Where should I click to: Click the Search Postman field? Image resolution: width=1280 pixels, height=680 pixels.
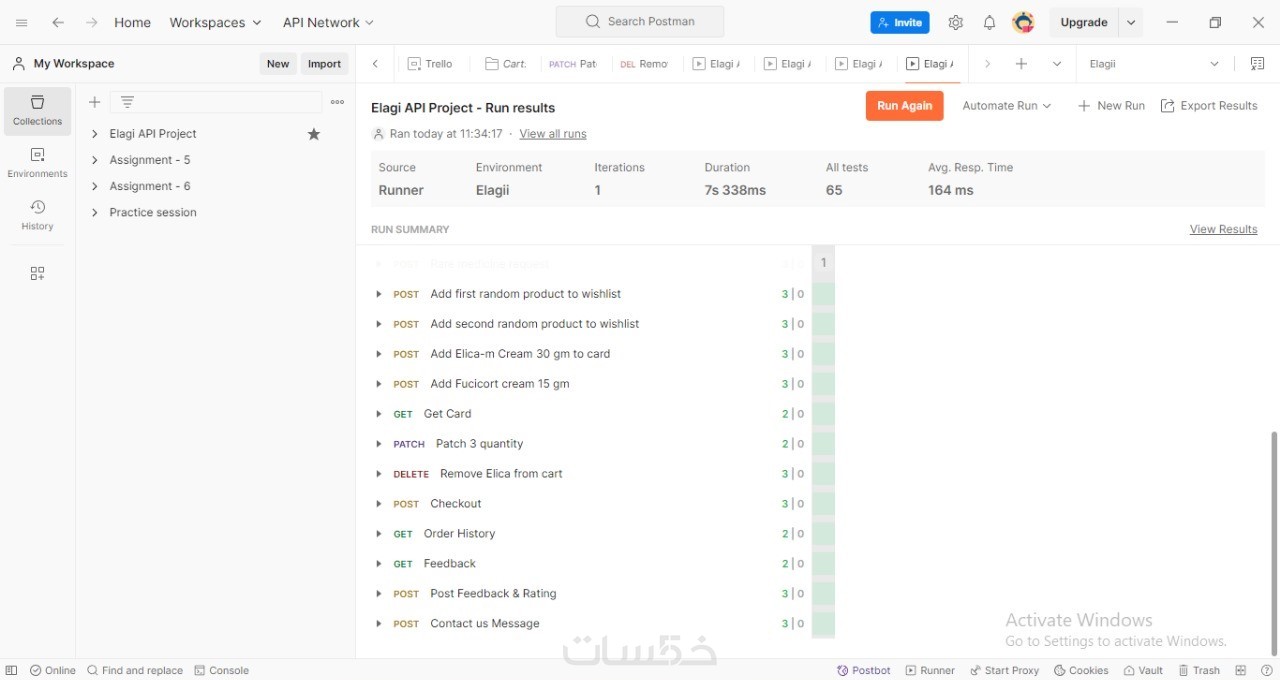click(x=640, y=21)
